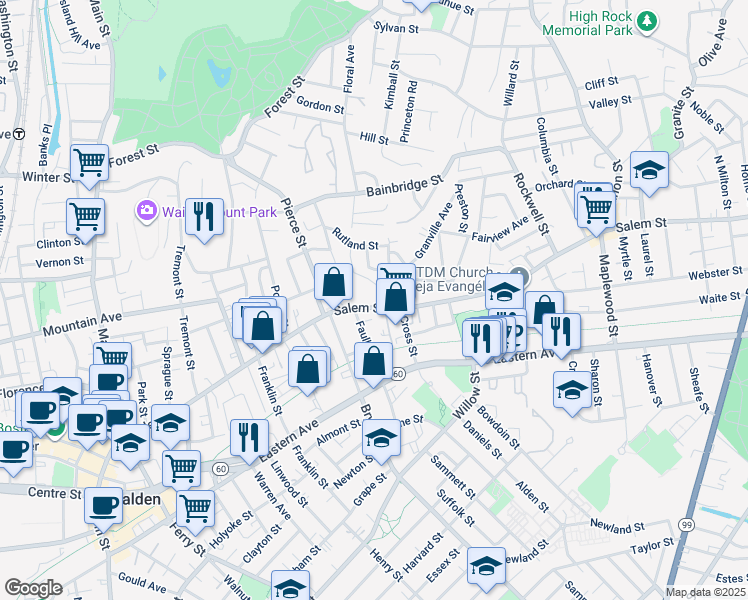Click the school marker near Sharon St
748x600 pixels.
(572, 389)
